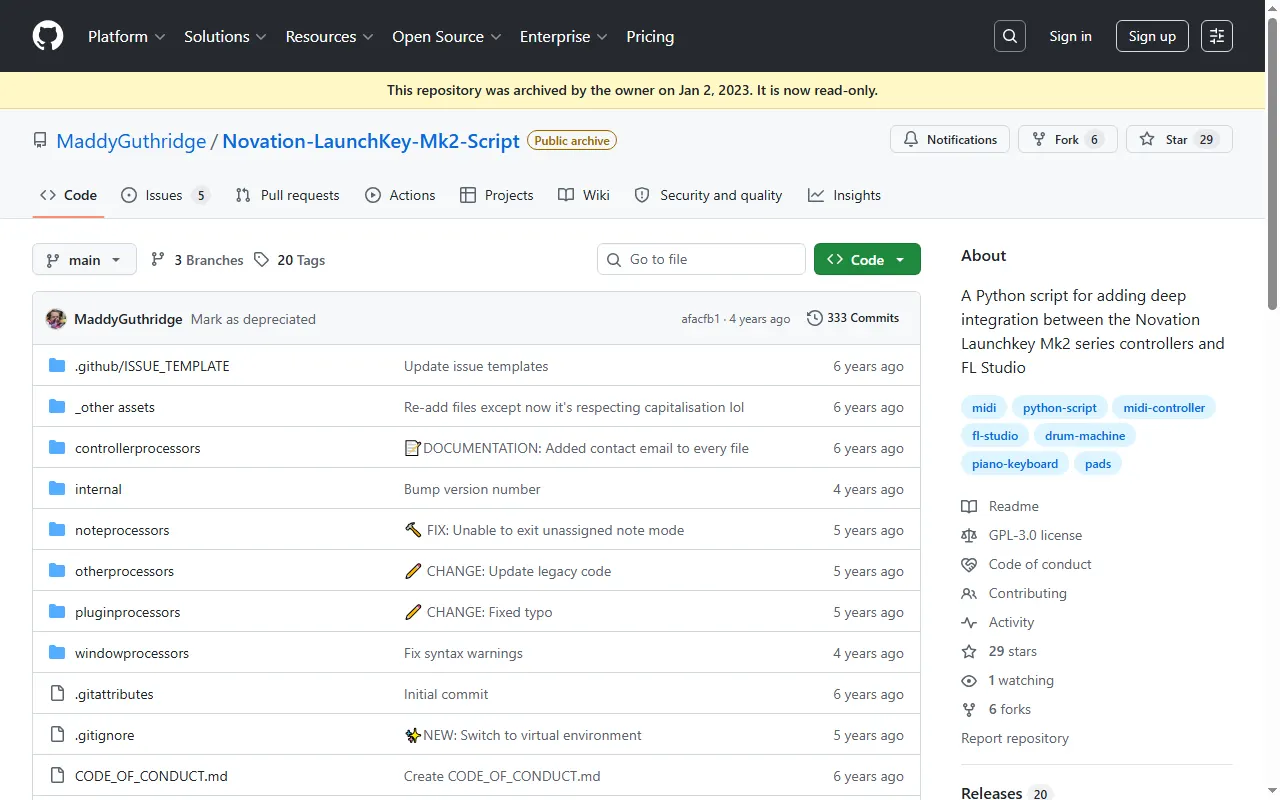View 3 Branches
Viewport: 1280px width, 800px height.
point(197,260)
